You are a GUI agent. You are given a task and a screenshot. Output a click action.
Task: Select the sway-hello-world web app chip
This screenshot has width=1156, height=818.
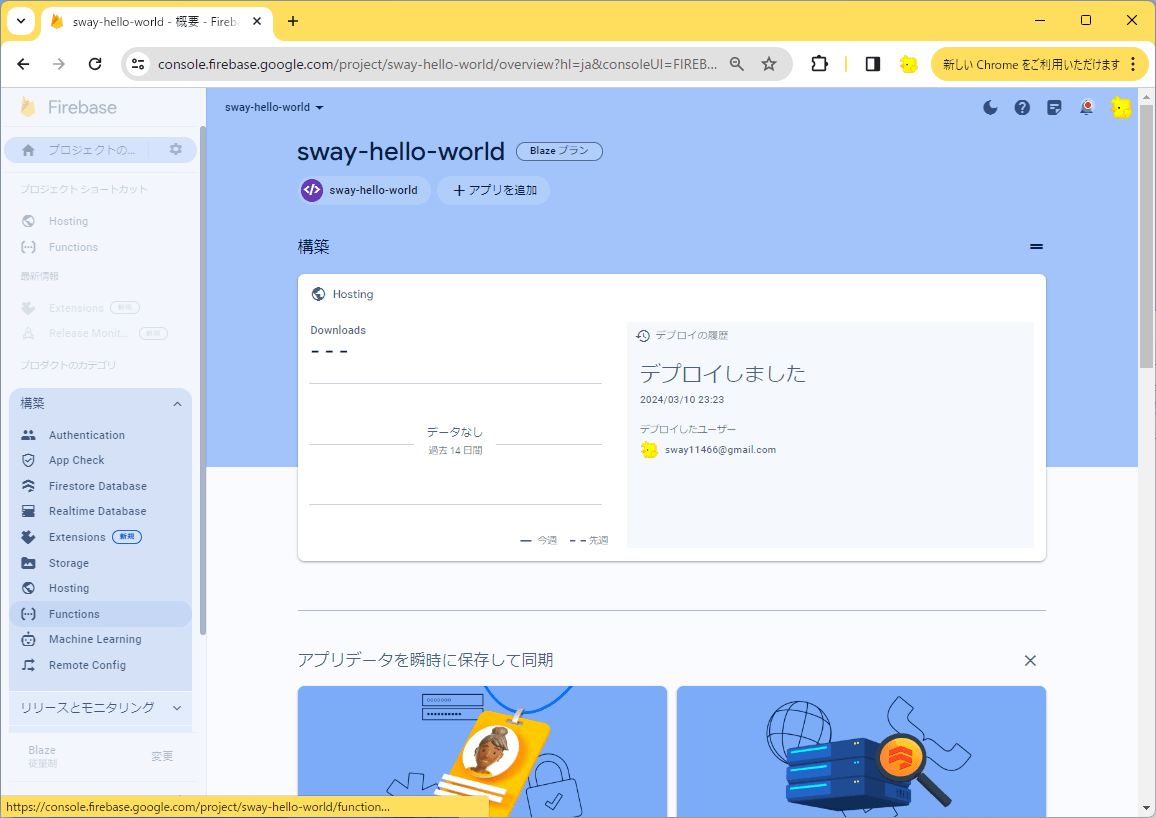pyautogui.click(x=363, y=190)
